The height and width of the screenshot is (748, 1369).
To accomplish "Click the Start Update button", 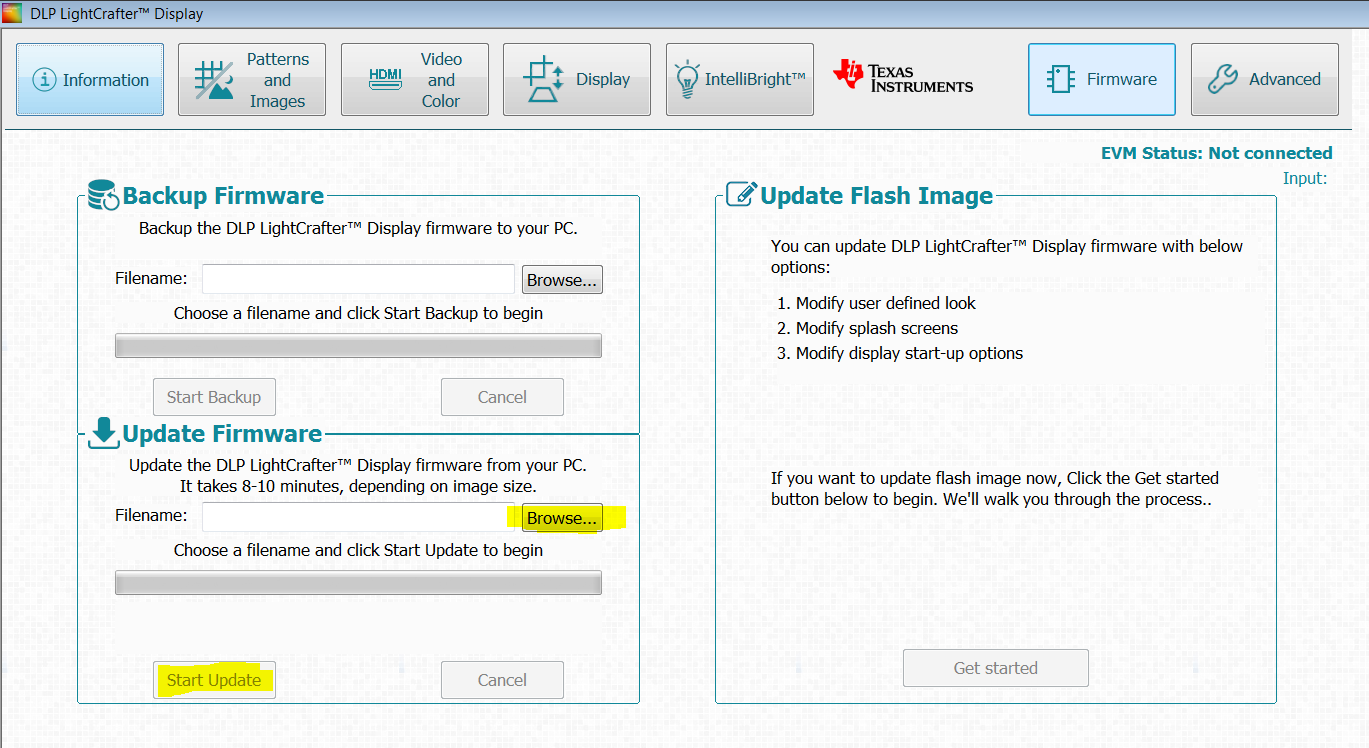I will click(214, 680).
